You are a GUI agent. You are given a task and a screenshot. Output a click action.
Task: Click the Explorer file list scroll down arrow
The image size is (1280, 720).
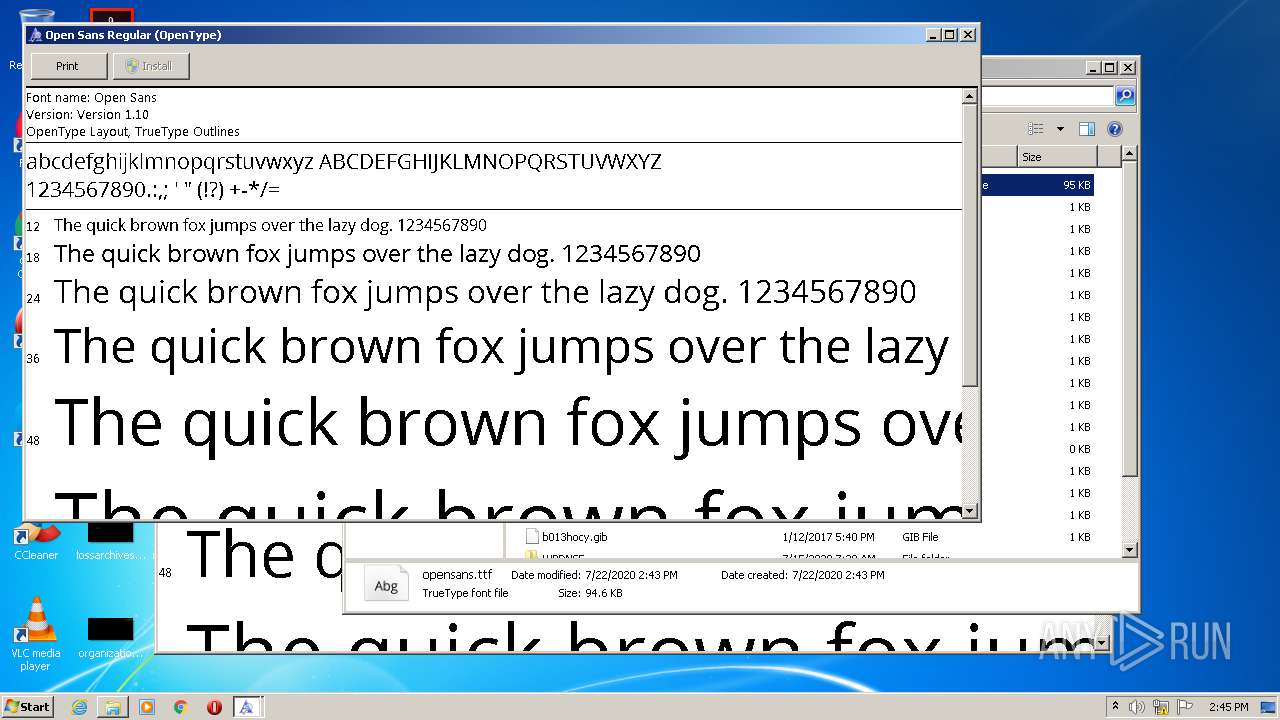(1129, 550)
